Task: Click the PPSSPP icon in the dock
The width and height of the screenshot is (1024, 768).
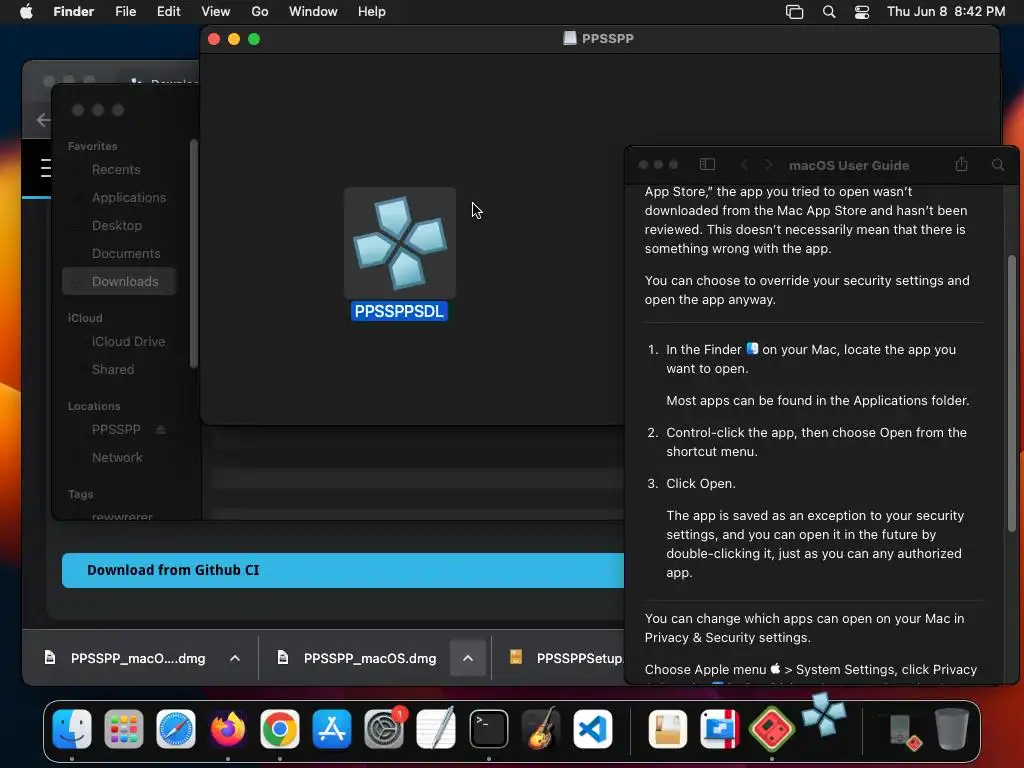Action: [x=824, y=714]
